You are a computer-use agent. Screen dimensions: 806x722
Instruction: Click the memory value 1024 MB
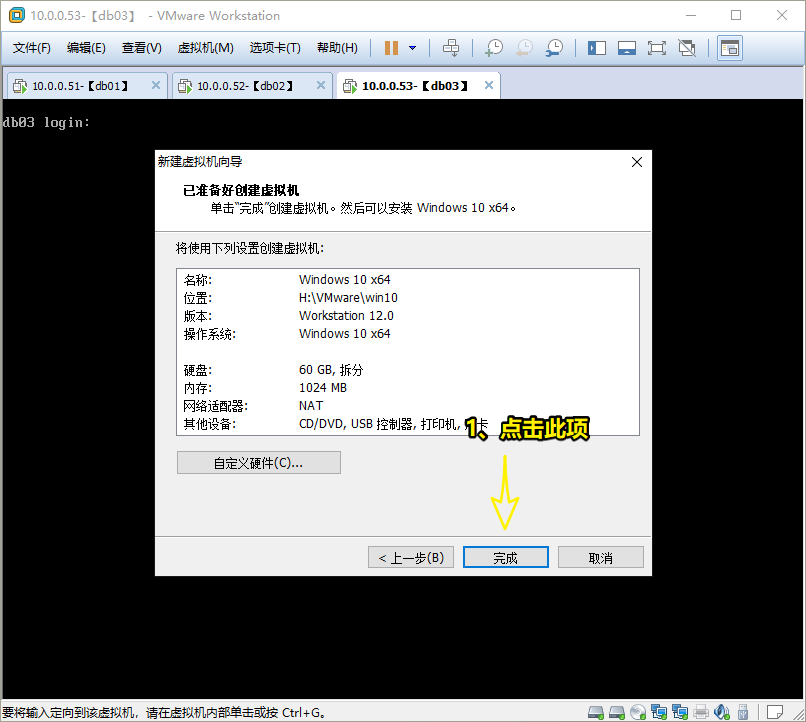point(323,387)
